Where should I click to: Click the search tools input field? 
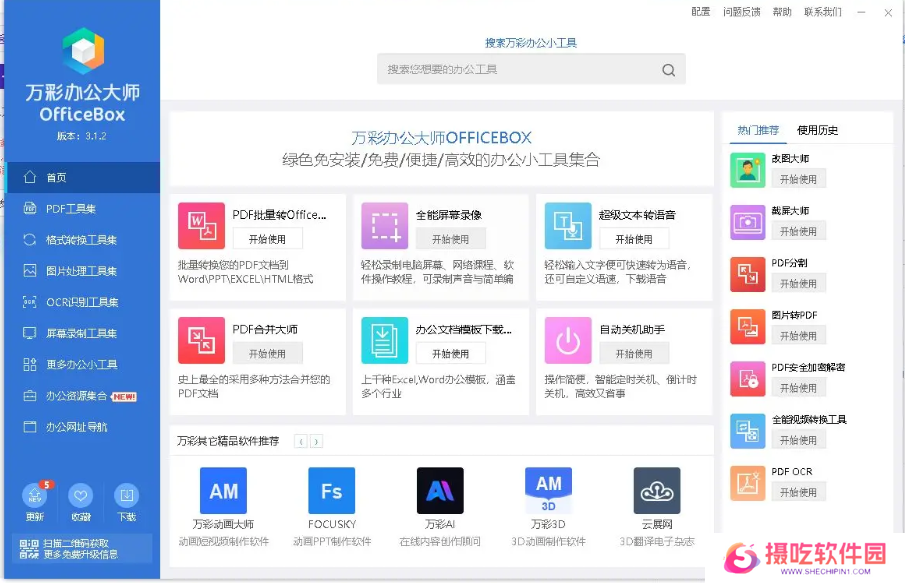tap(531, 69)
